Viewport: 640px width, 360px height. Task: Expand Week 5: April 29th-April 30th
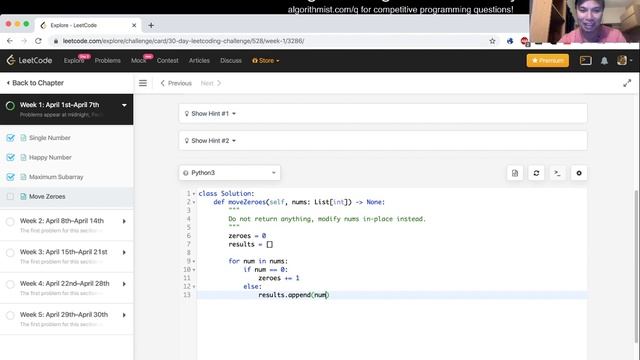124,315
